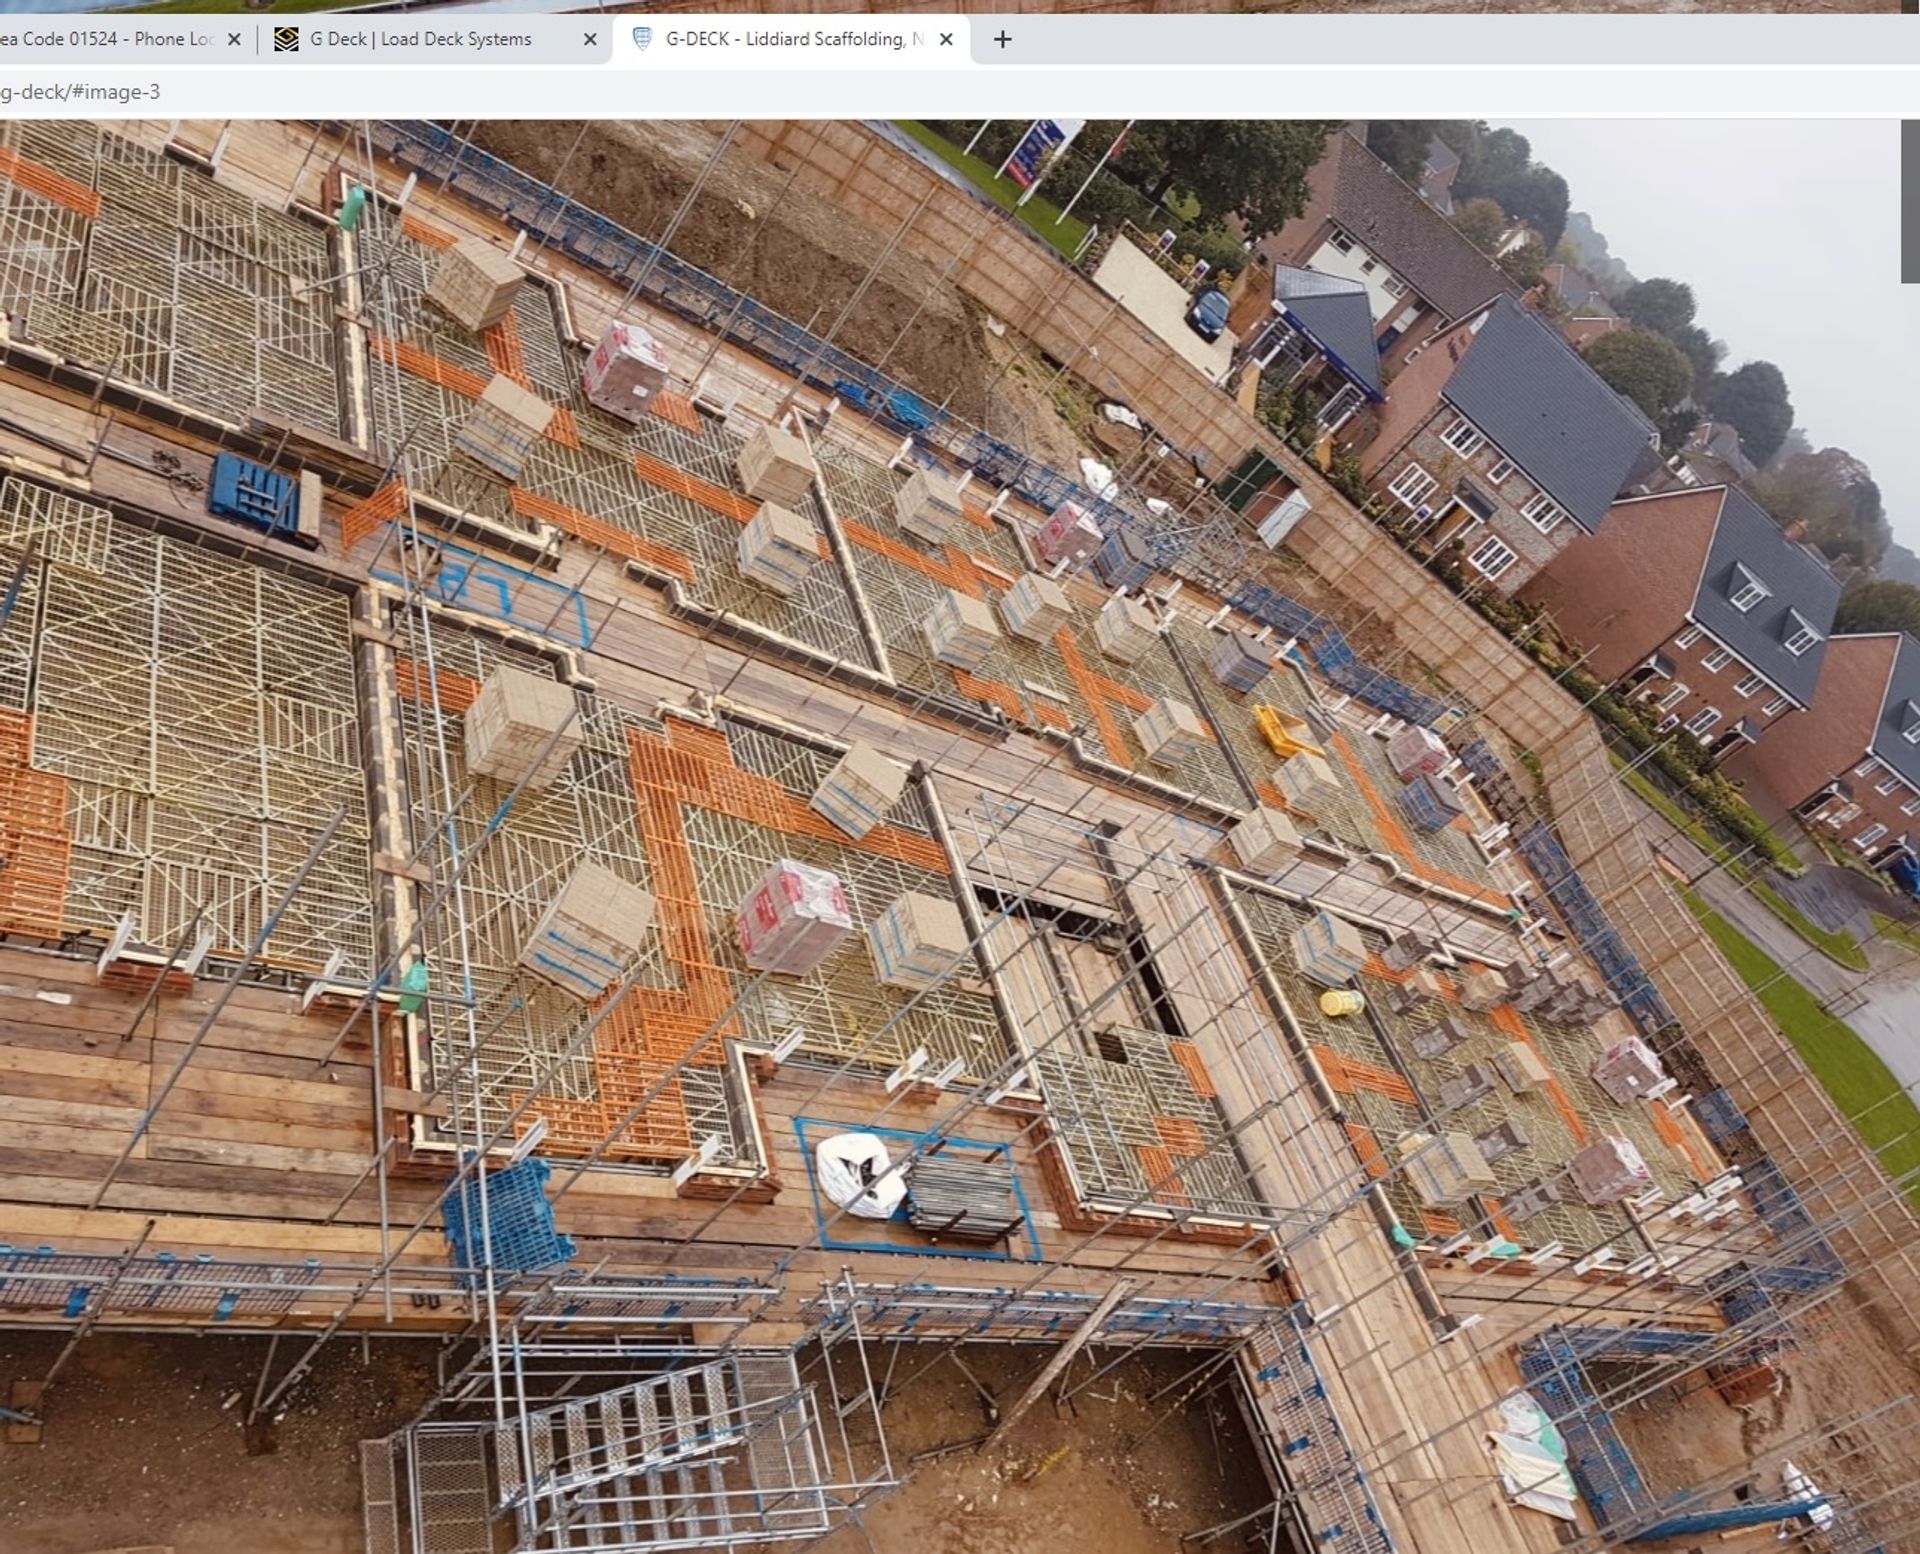Close the G Deck Load Deck Systems tab

[590, 39]
